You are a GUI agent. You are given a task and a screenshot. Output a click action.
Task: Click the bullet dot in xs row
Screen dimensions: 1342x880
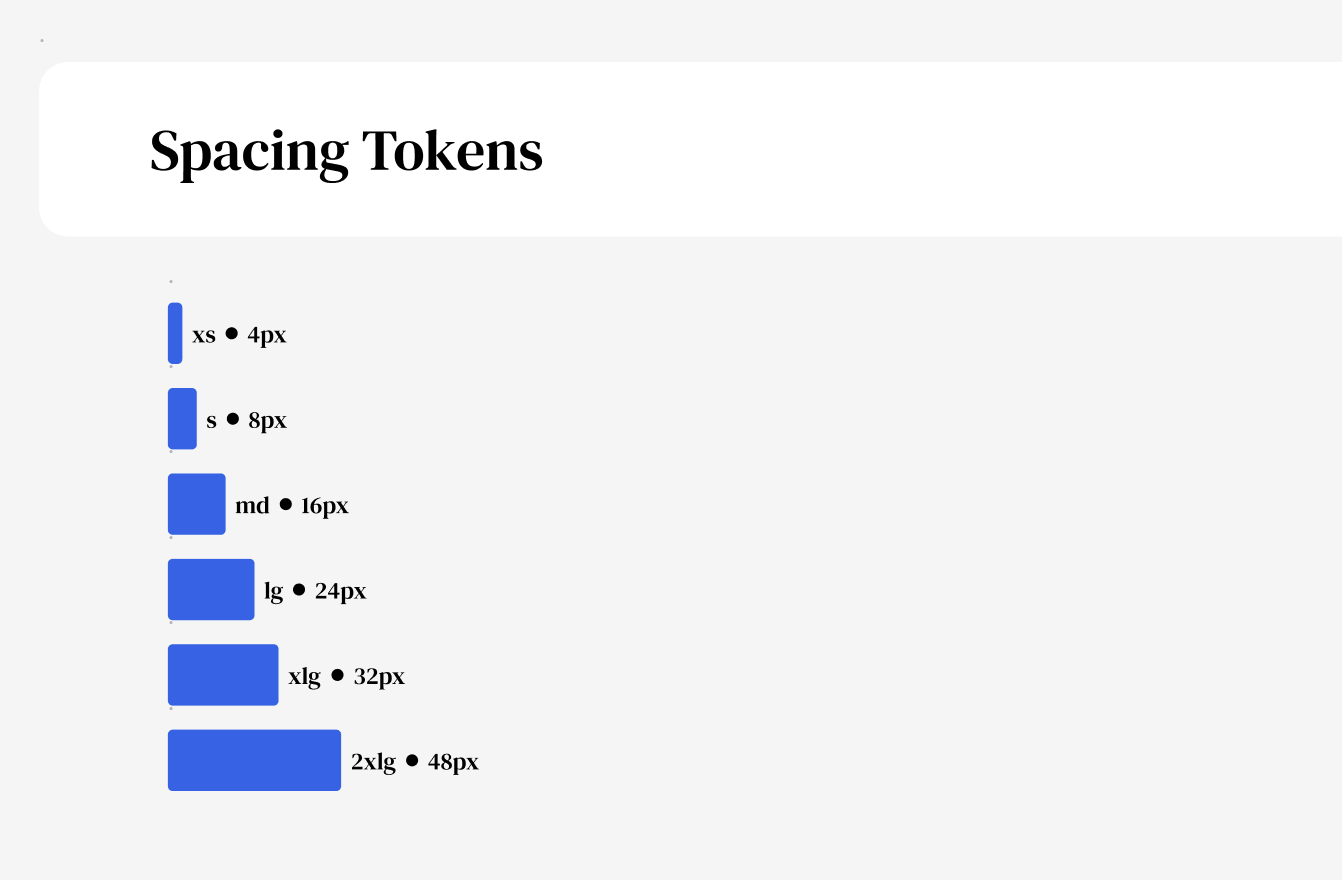232,334
